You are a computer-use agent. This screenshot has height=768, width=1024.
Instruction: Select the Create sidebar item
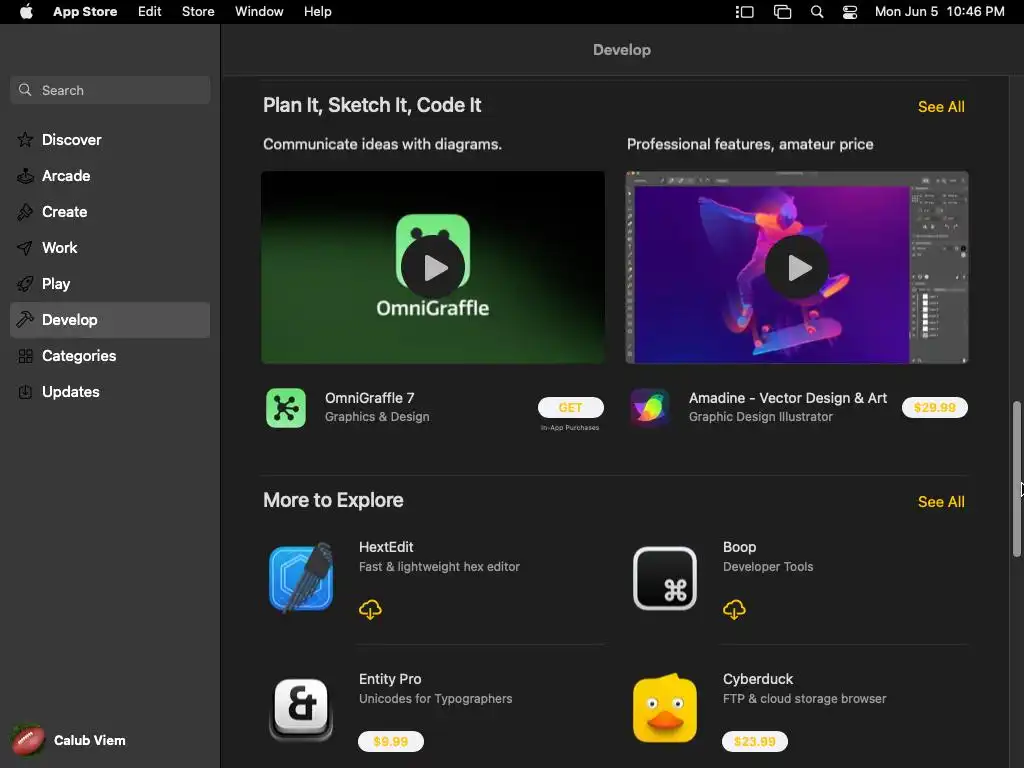click(110, 212)
